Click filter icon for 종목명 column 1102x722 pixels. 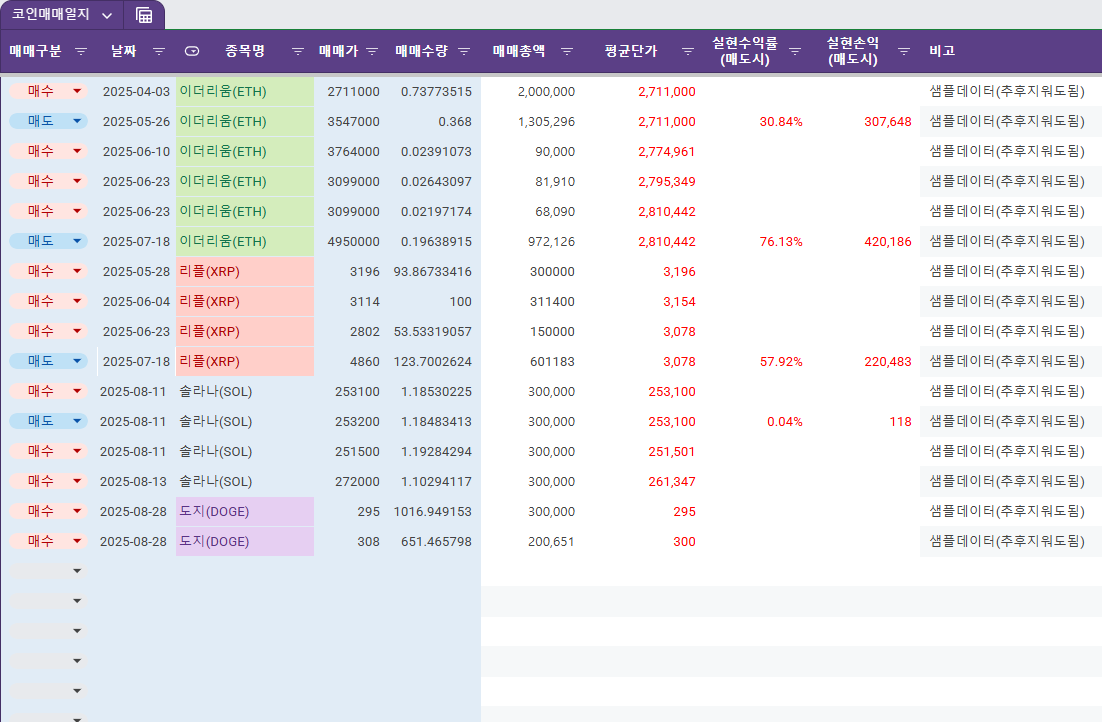coord(298,51)
